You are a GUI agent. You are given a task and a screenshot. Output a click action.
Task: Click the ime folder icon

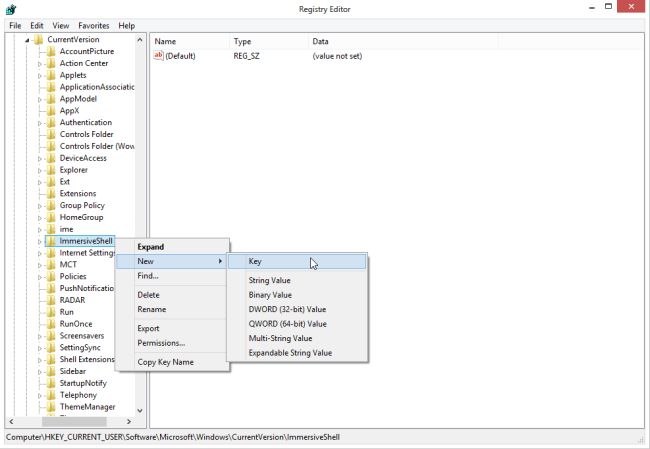51,229
